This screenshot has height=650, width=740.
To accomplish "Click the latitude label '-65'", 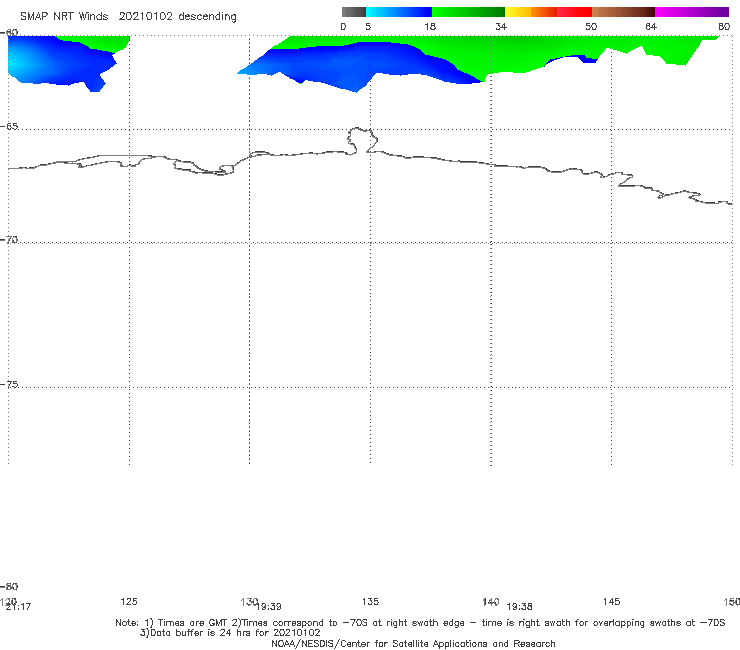I will pos(9,127).
